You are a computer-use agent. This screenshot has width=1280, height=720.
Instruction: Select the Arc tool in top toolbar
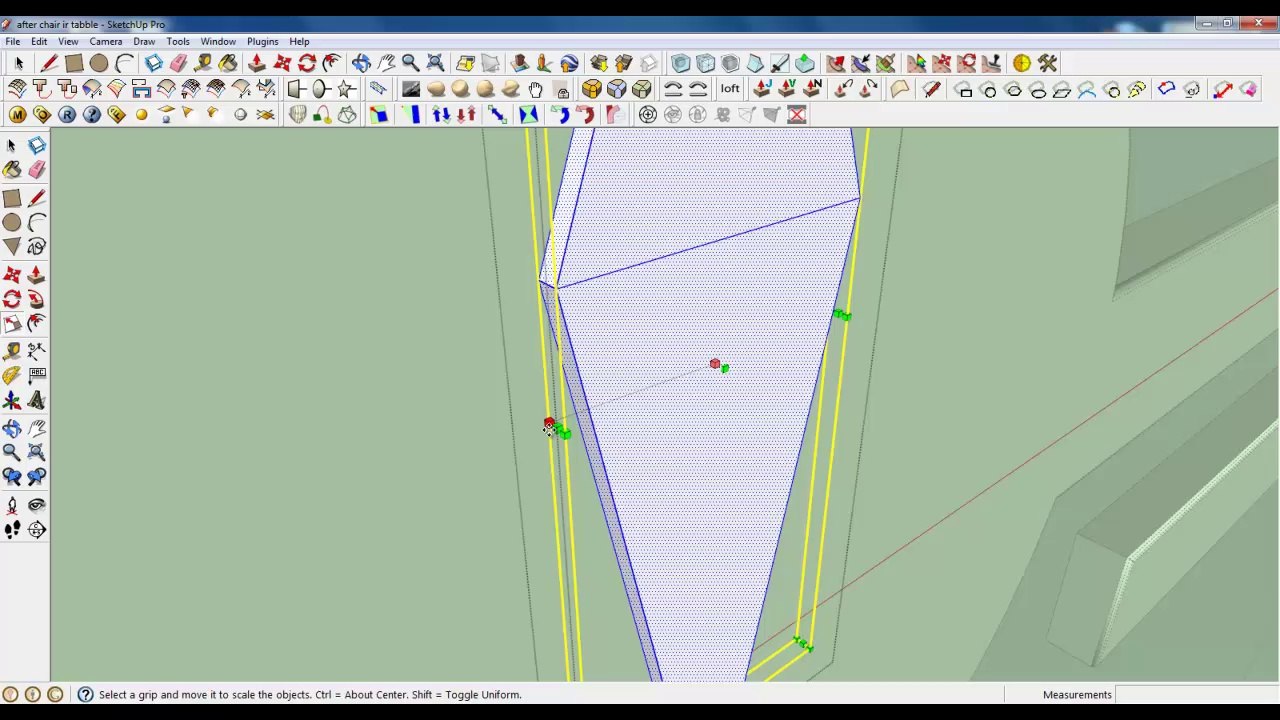[124, 64]
